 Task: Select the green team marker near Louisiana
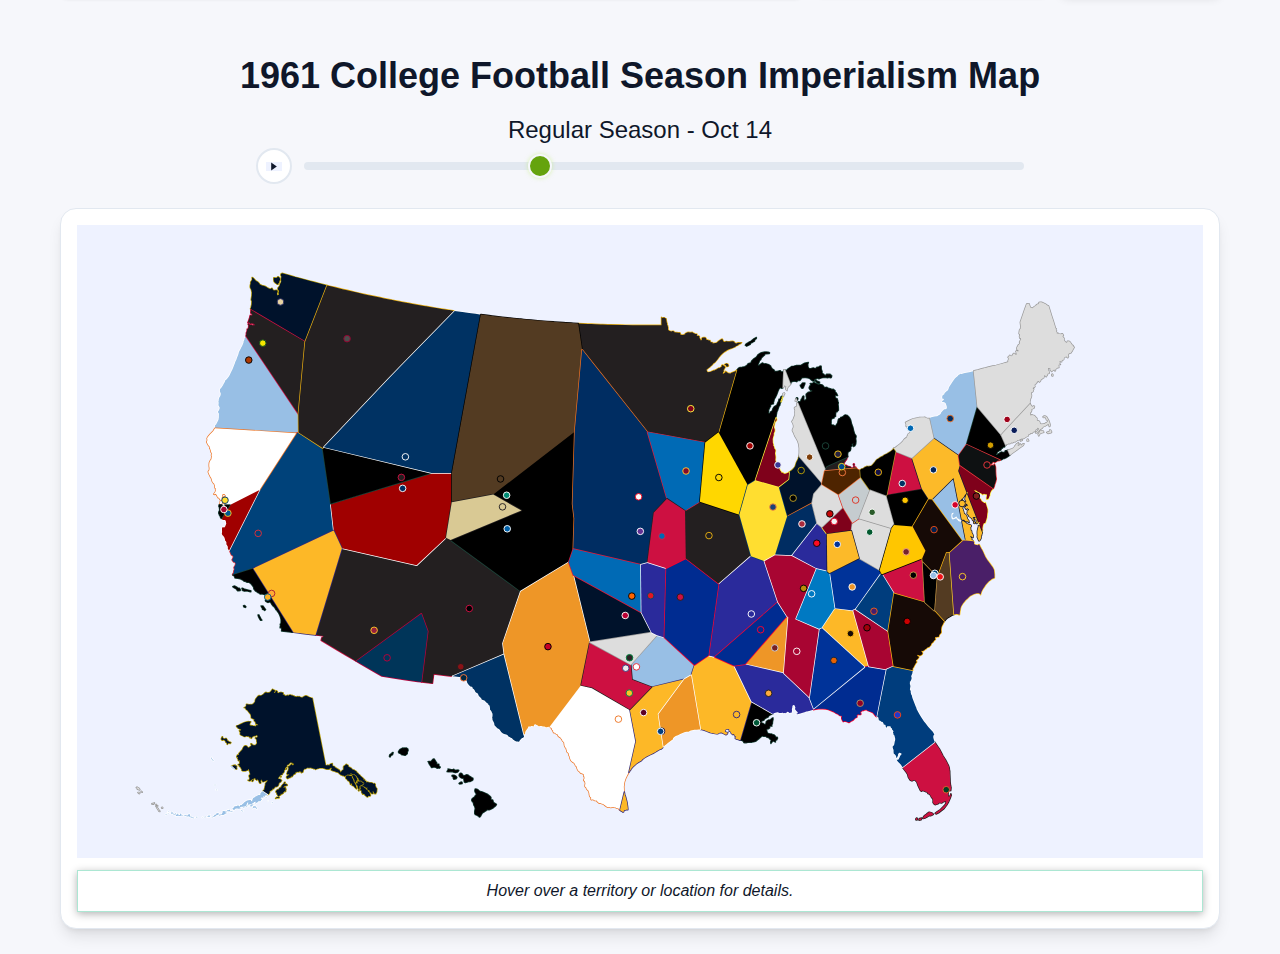tap(756, 723)
